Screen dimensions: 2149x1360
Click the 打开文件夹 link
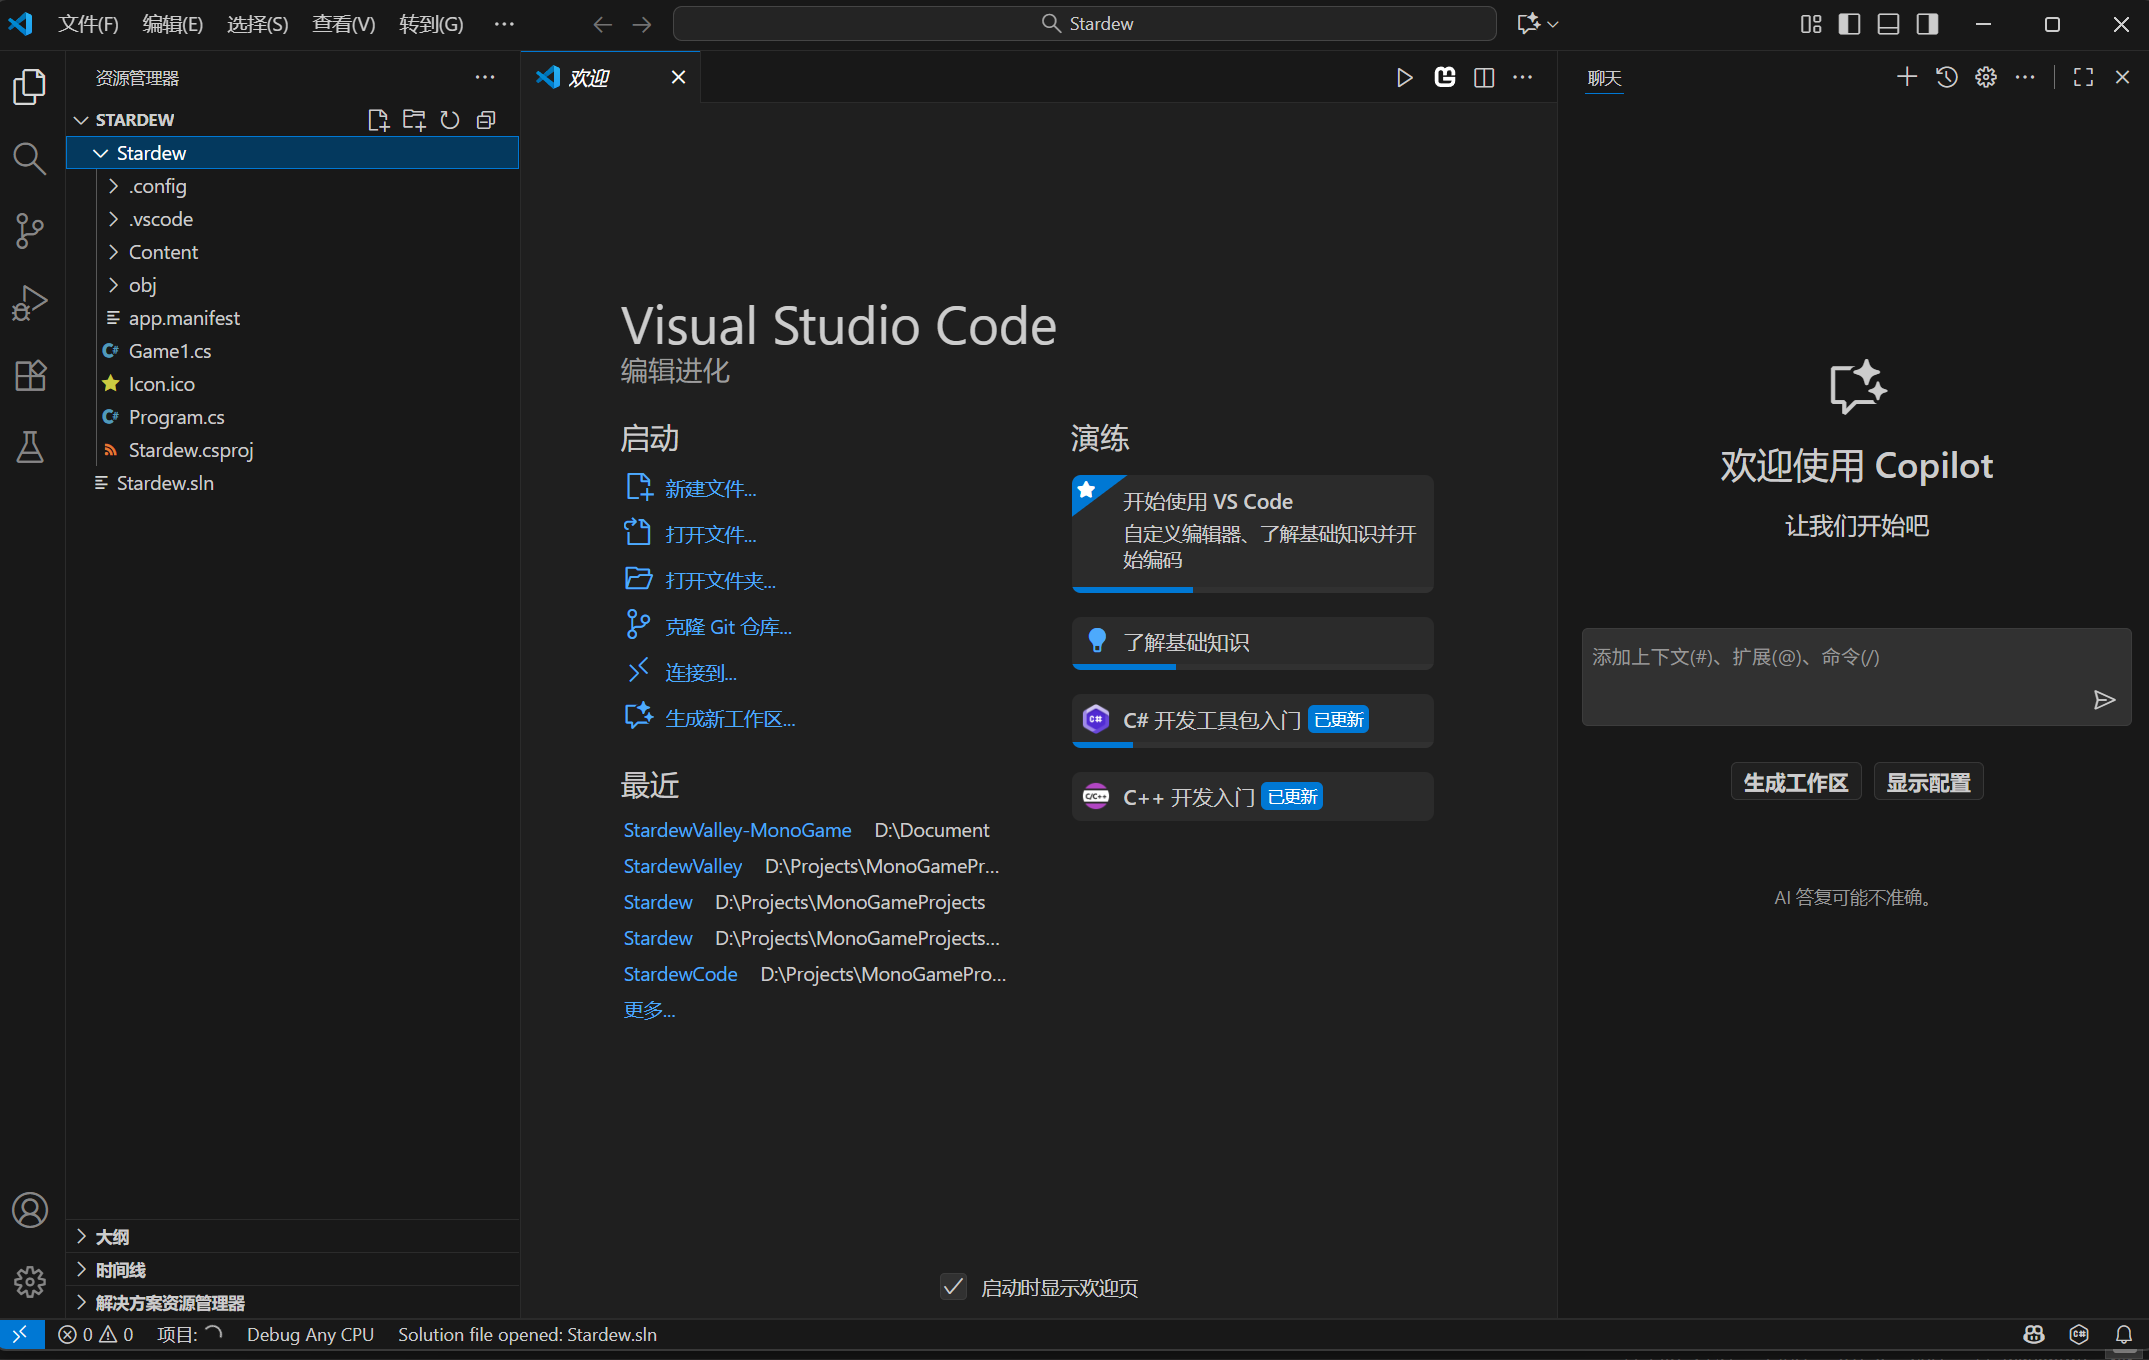720,581
